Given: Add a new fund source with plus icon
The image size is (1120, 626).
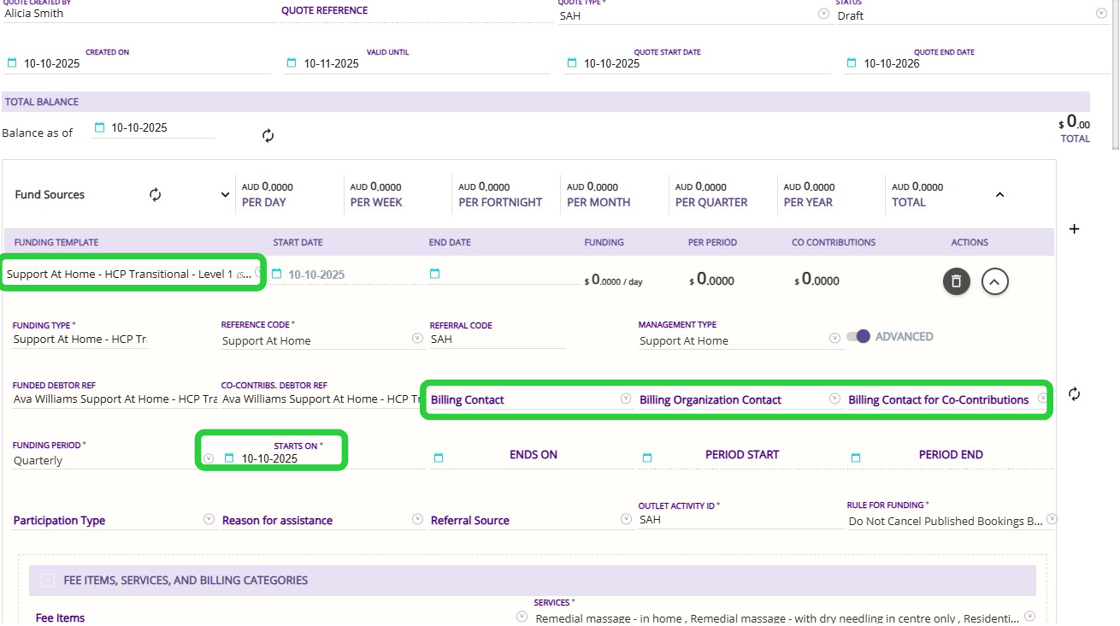Looking at the screenshot, I should coord(1074,229).
